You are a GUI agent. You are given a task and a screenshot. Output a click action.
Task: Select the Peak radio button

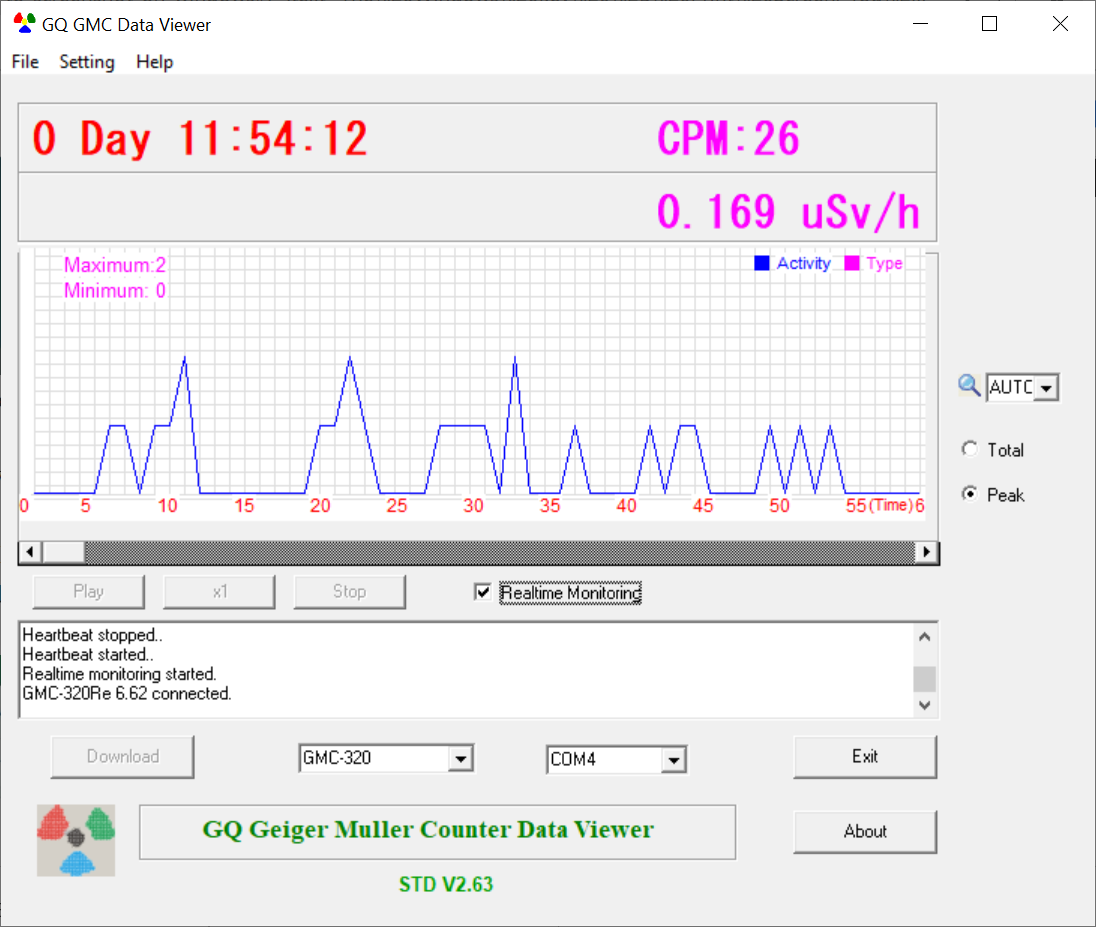(x=969, y=494)
